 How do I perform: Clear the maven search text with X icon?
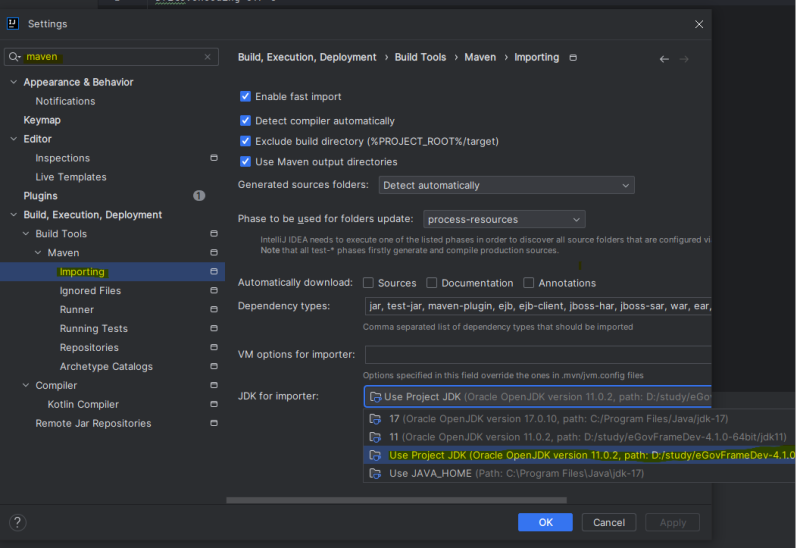click(x=208, y=57)
